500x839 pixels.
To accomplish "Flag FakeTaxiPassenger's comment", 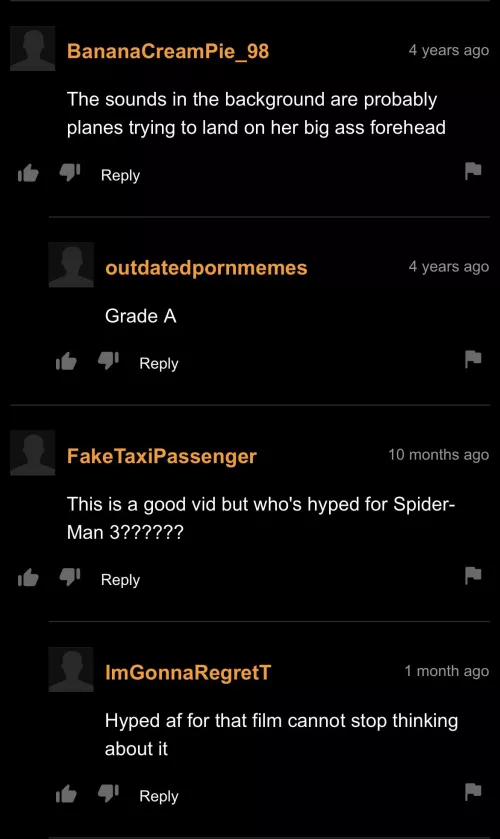I will pyautogui.click(x=473, y=575).
